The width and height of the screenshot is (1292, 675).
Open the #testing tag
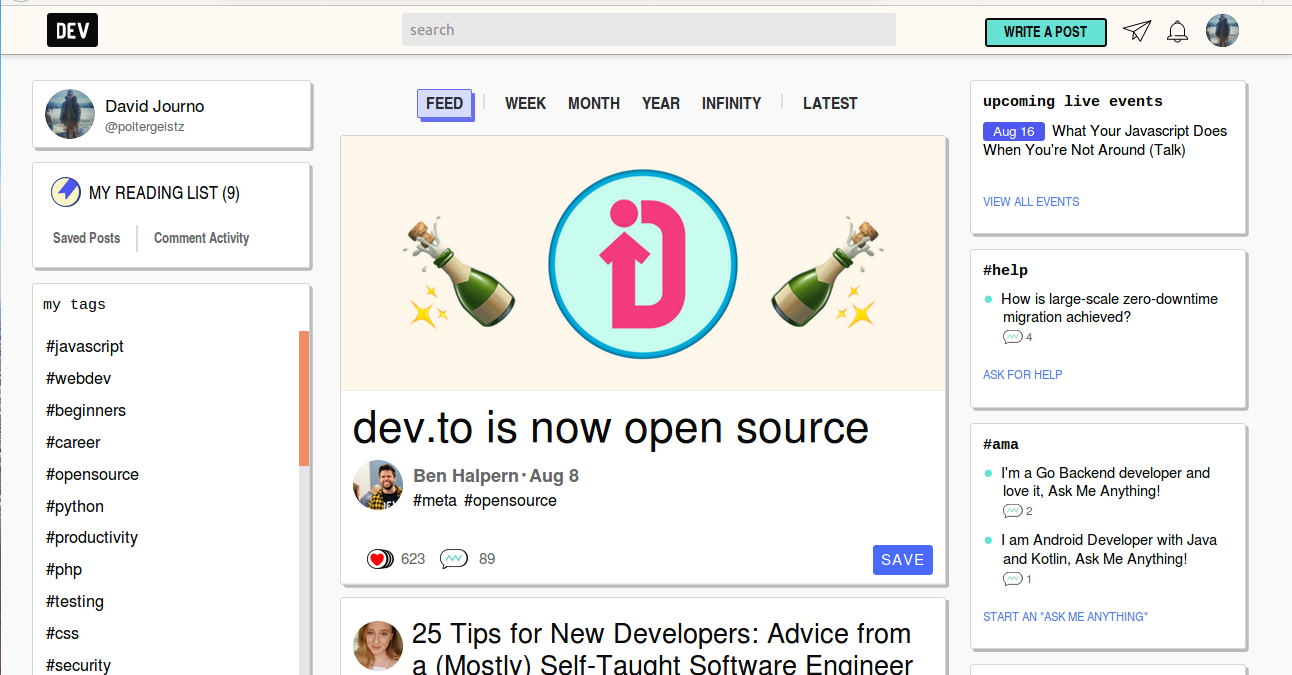(75, 601)
